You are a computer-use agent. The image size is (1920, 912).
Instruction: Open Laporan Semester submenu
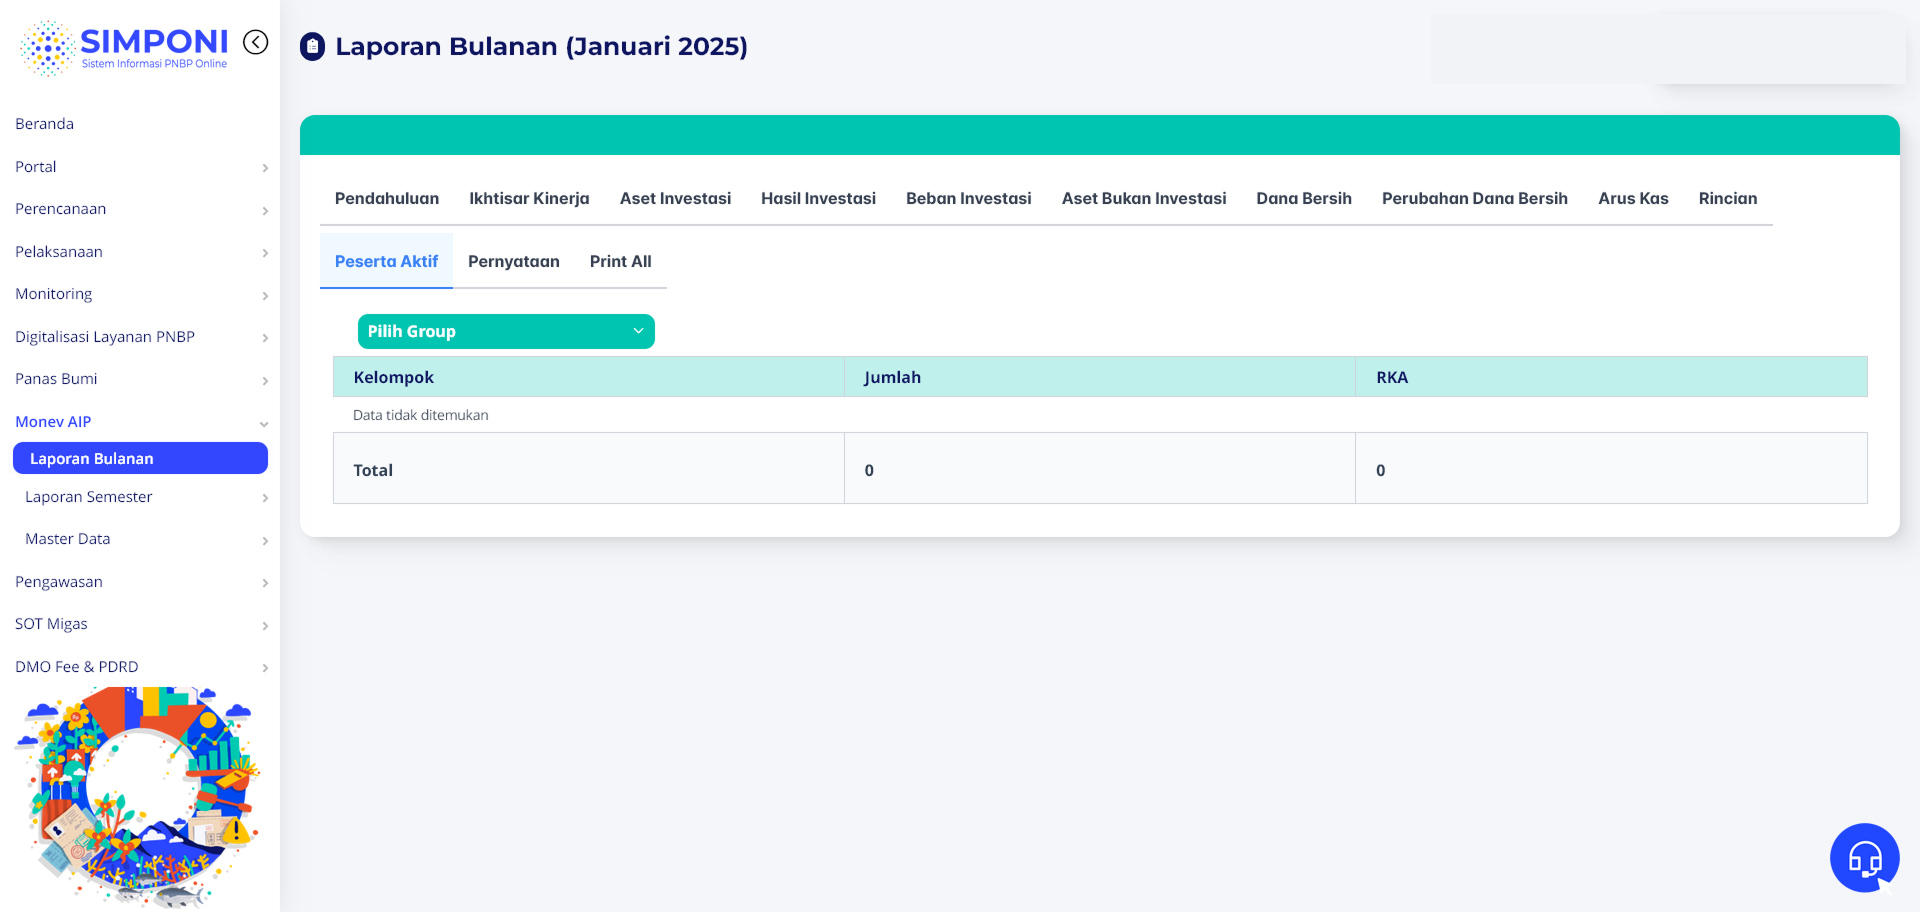pyautogui.click(x=89, y=497)
